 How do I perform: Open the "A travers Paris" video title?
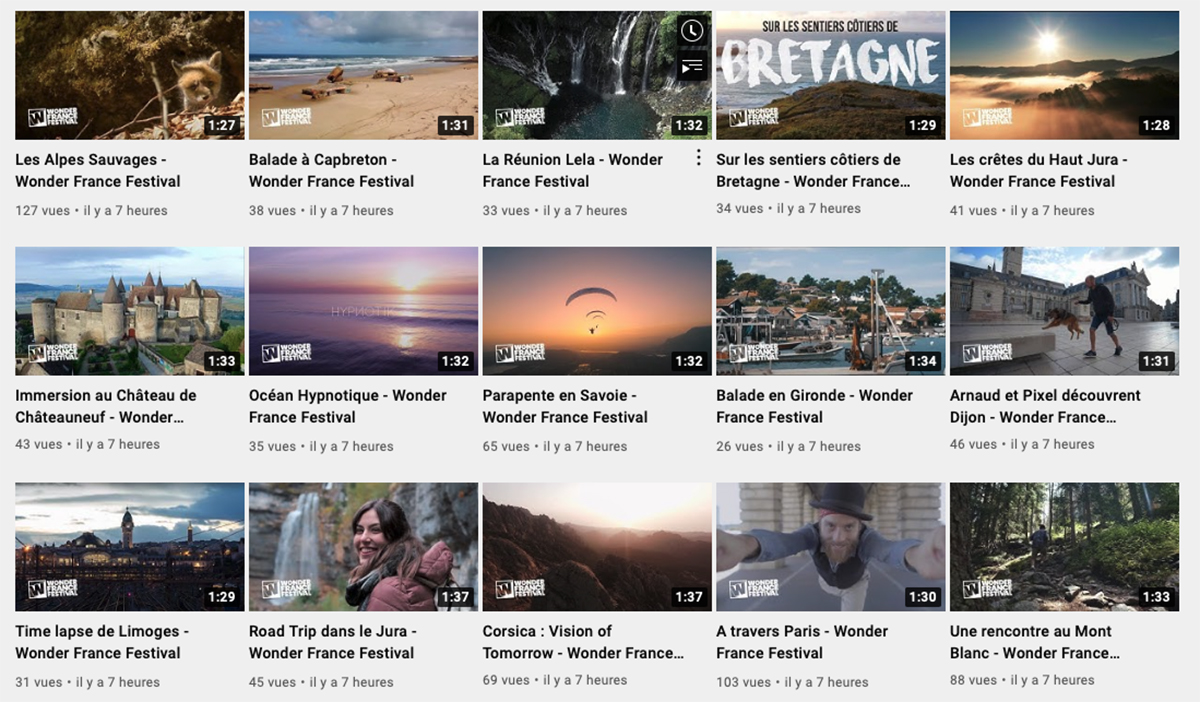pyautogui.click(x=802, y=642)
